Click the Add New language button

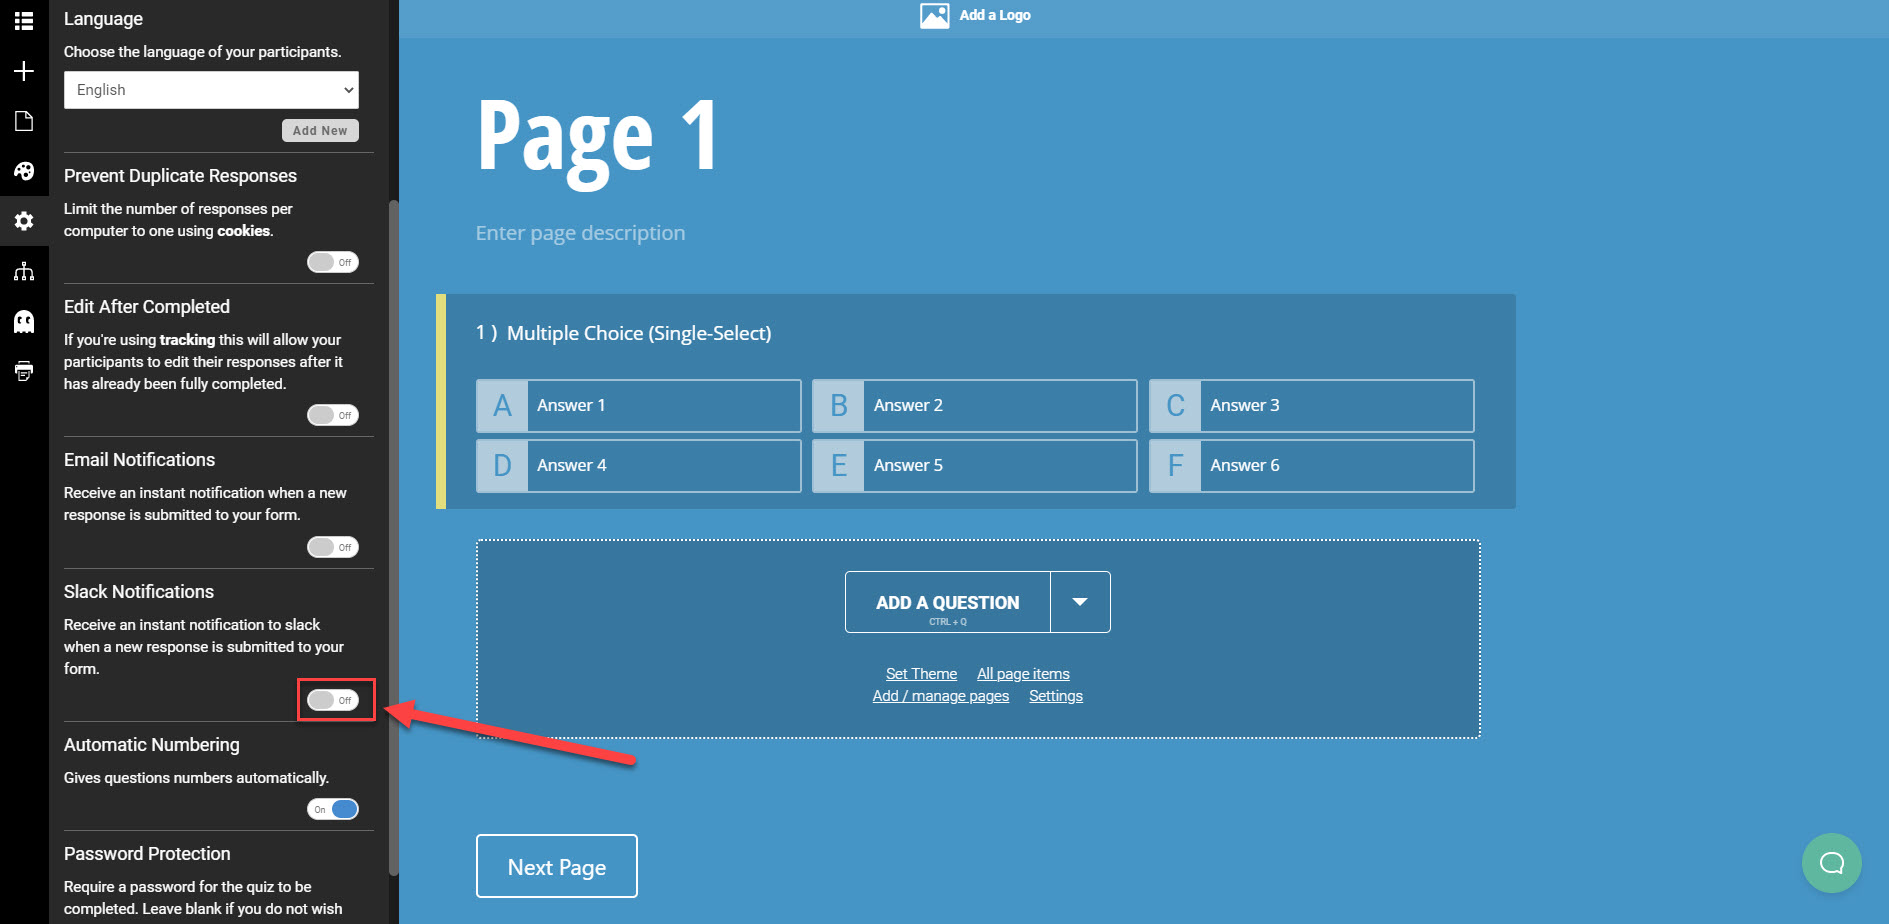[320, 131]
